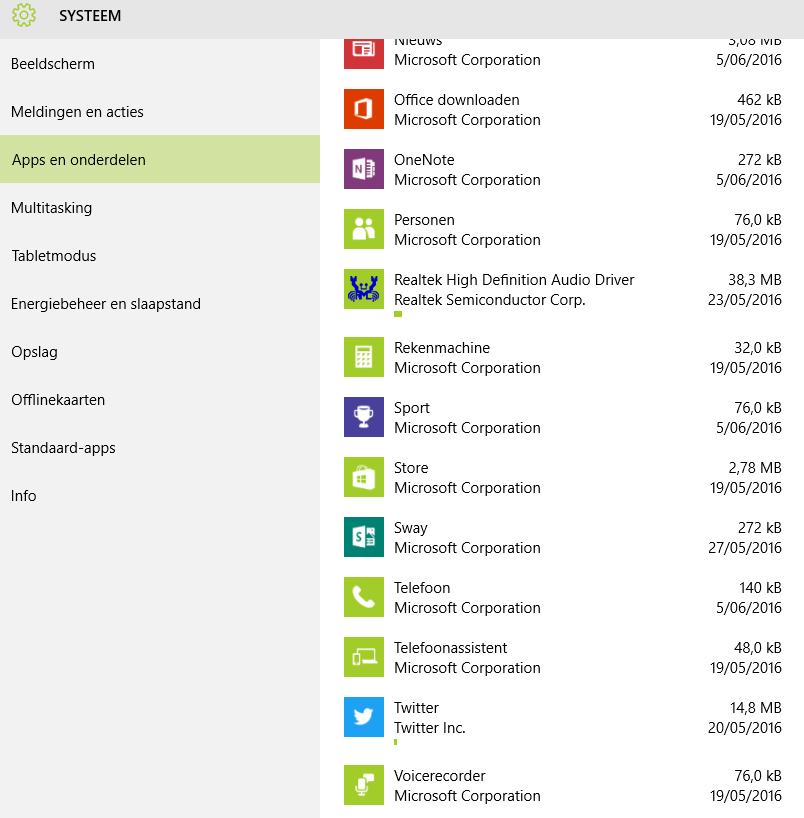Open the Info settings page
The image size is (804, 818).
tap(160, 496)
